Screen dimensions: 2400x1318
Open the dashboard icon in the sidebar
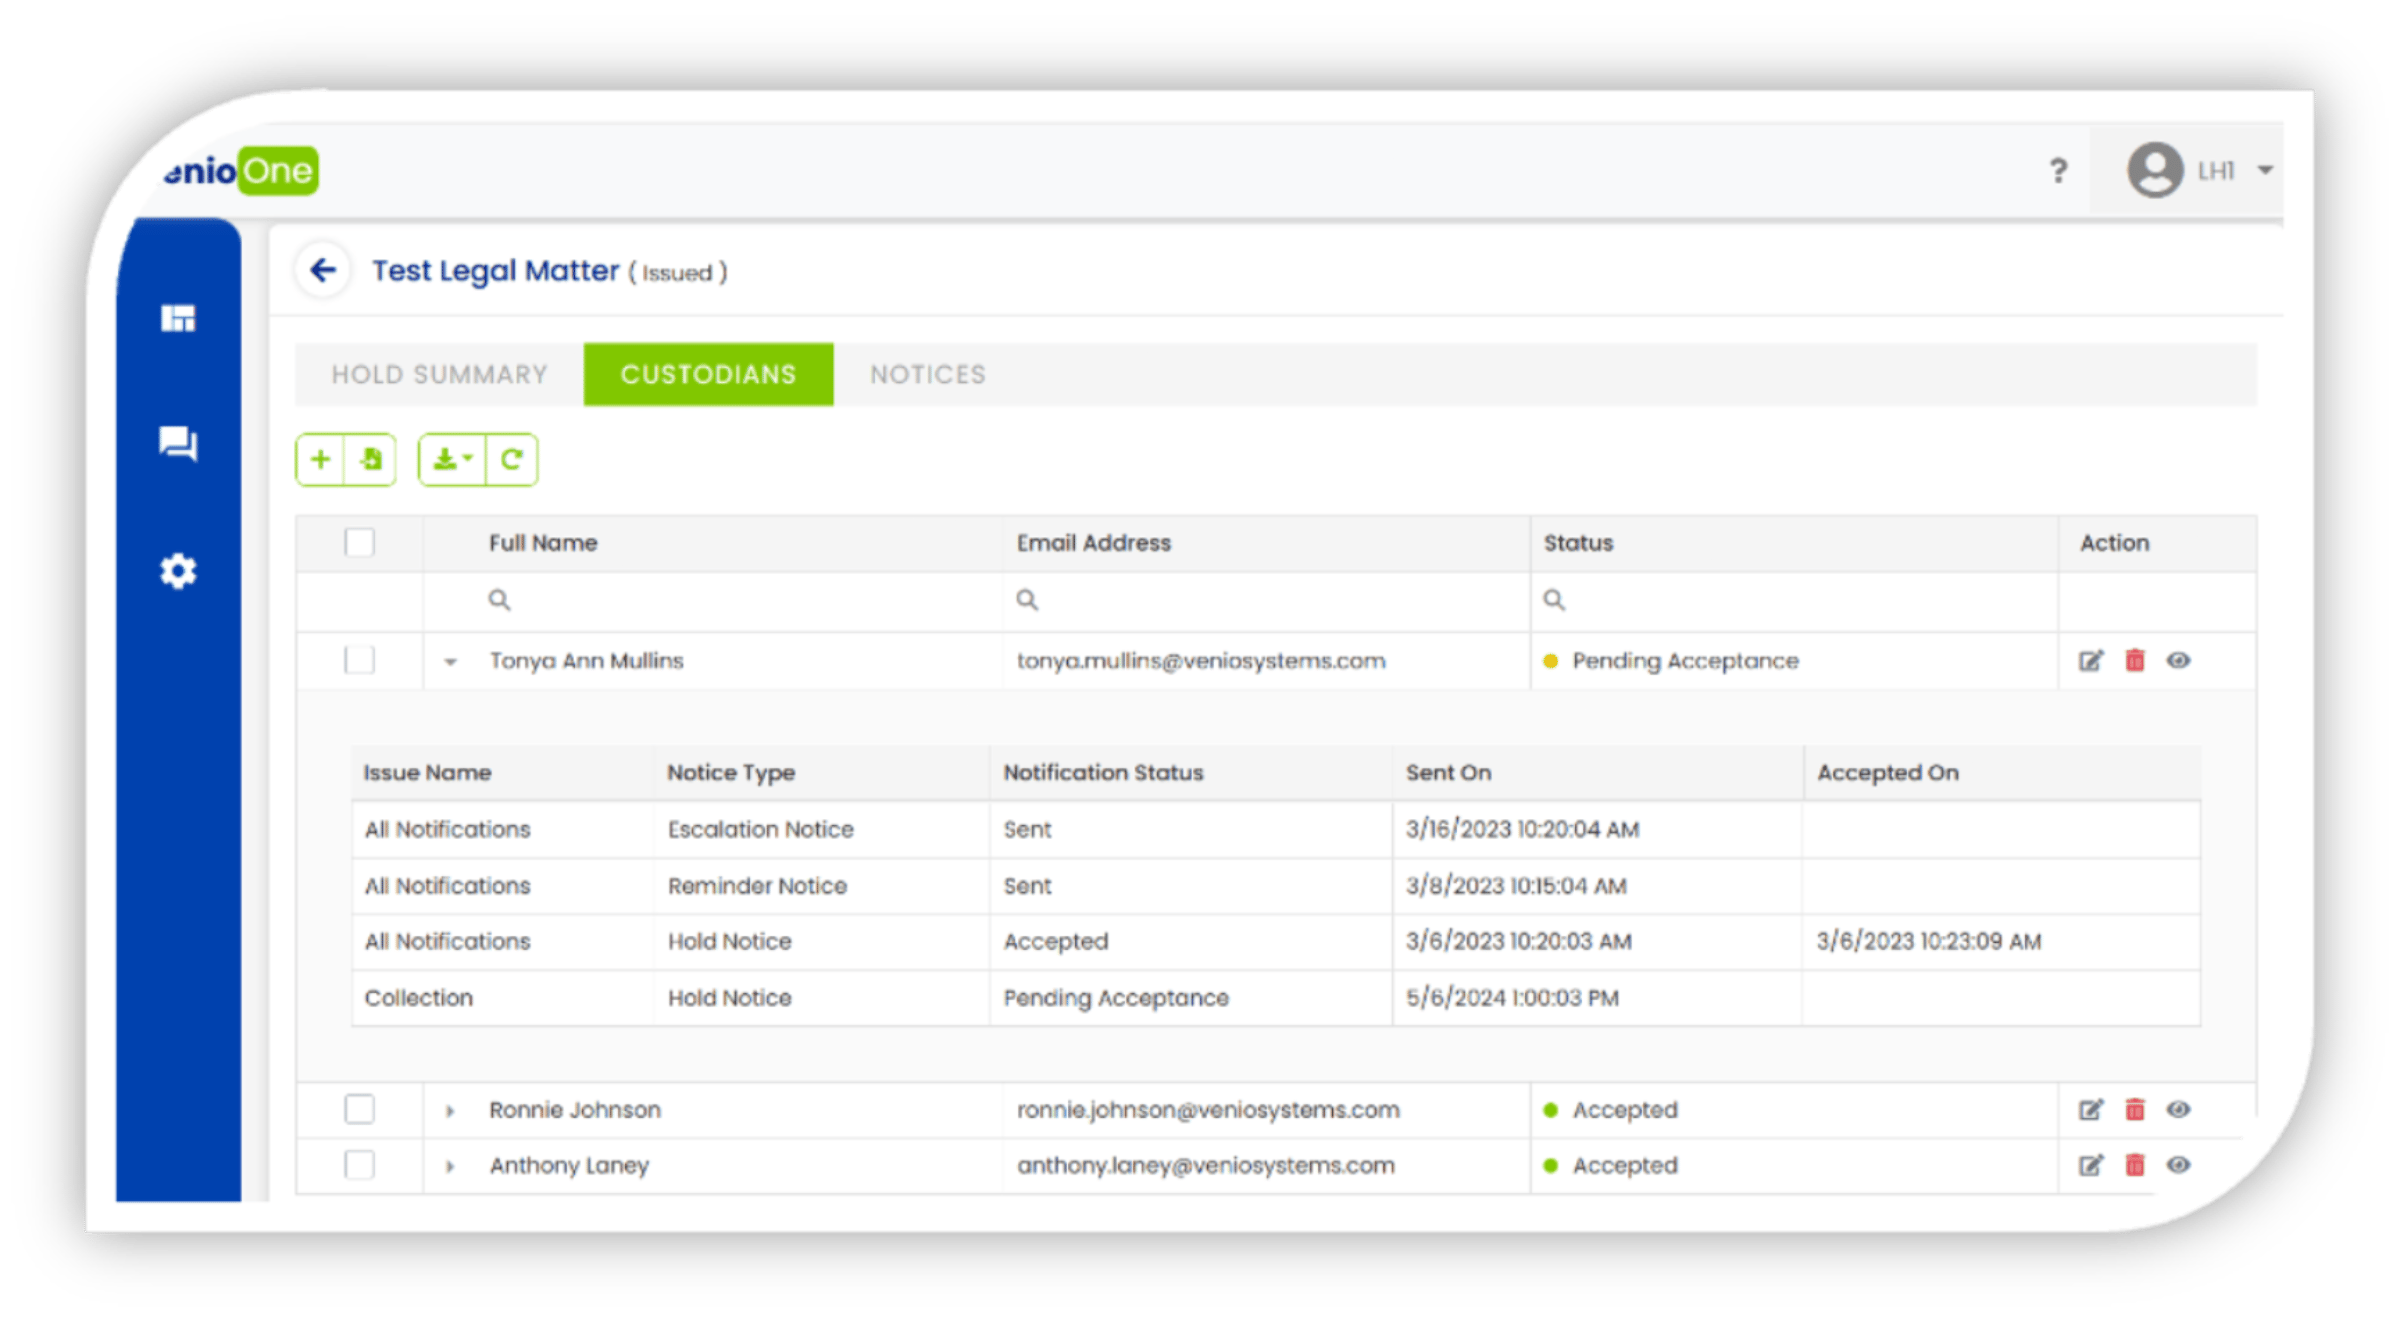tap(178, 318)
